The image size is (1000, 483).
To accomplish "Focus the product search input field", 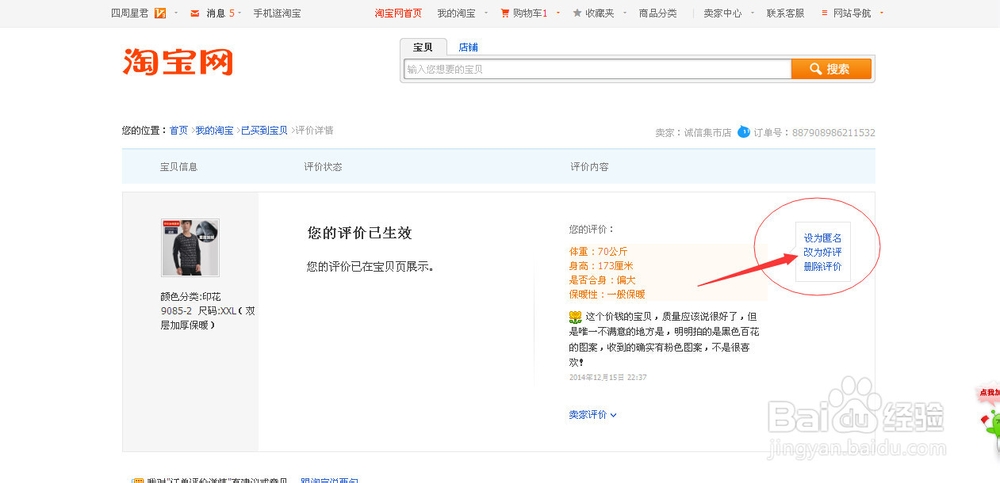I will (x=598, y=69).
